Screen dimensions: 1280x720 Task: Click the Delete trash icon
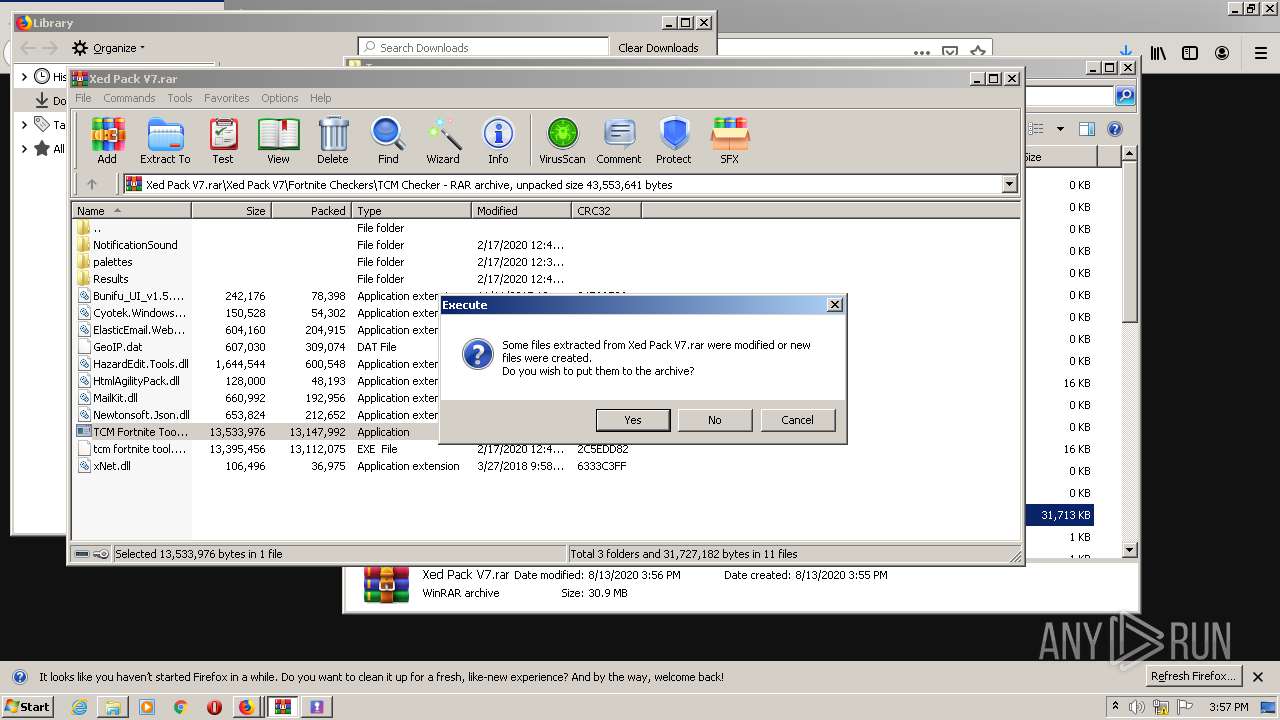pos(333,140)
